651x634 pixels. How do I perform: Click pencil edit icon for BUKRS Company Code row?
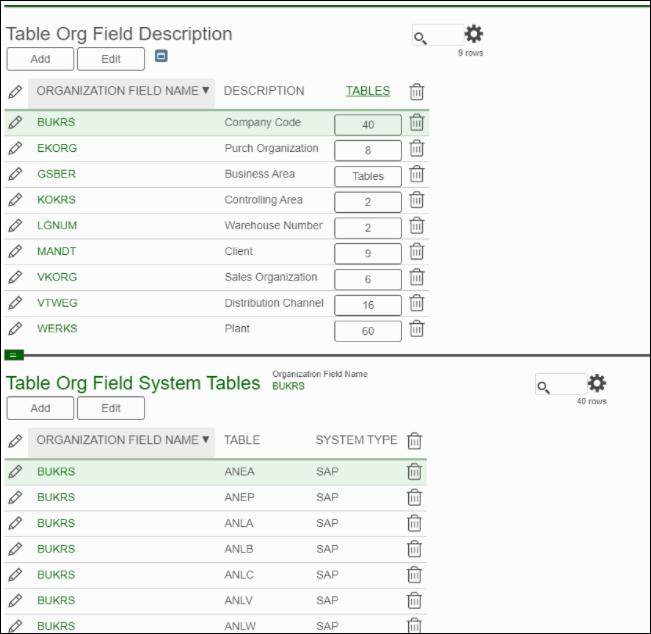point(15,122)
